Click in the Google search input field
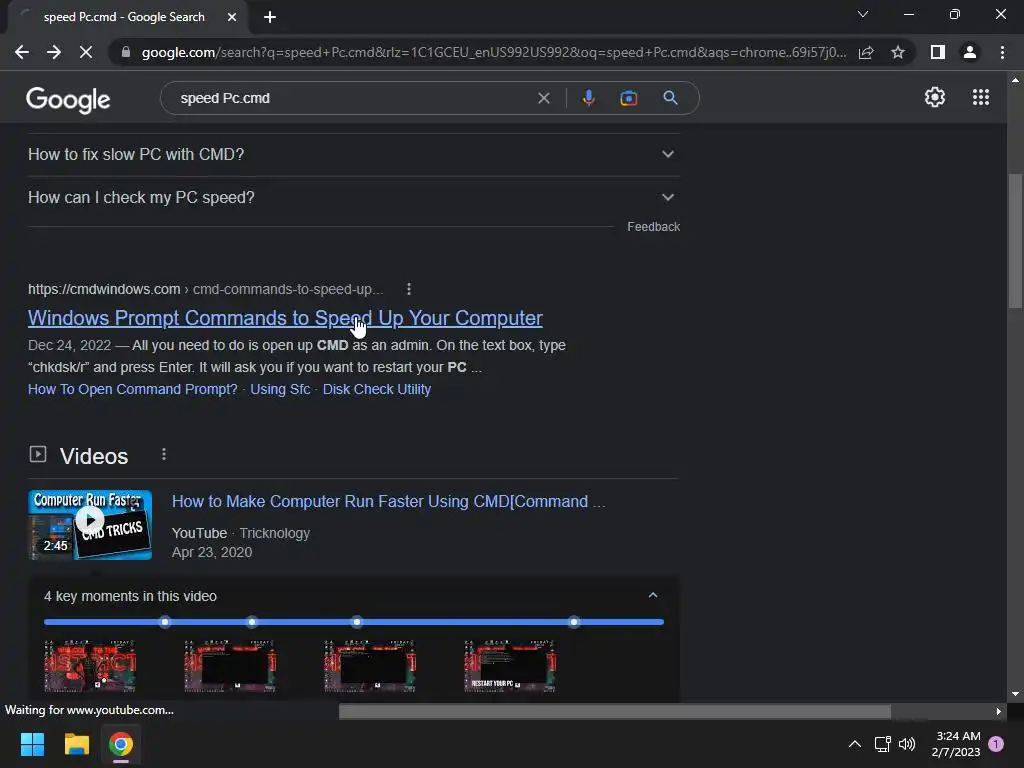Image resolution: width=1024 pixels, height=768 pixels. coord(353,98)
